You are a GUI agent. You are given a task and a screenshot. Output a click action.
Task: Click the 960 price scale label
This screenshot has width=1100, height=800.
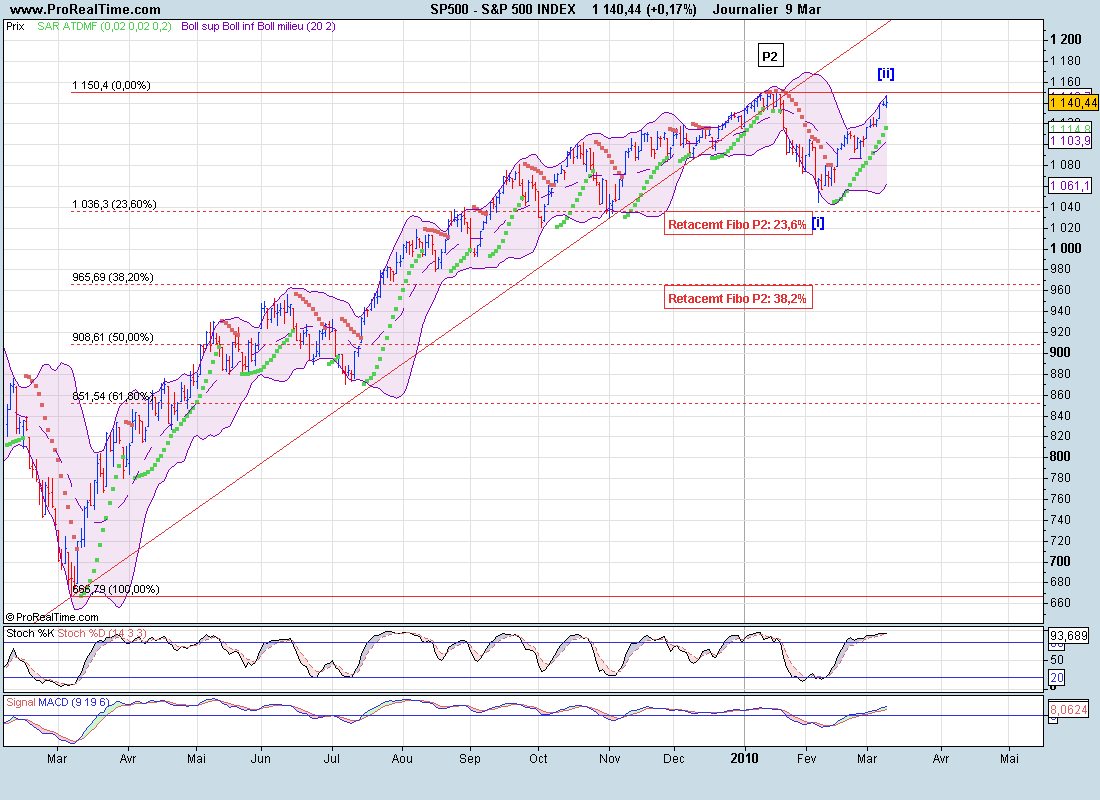point(1060,290)
